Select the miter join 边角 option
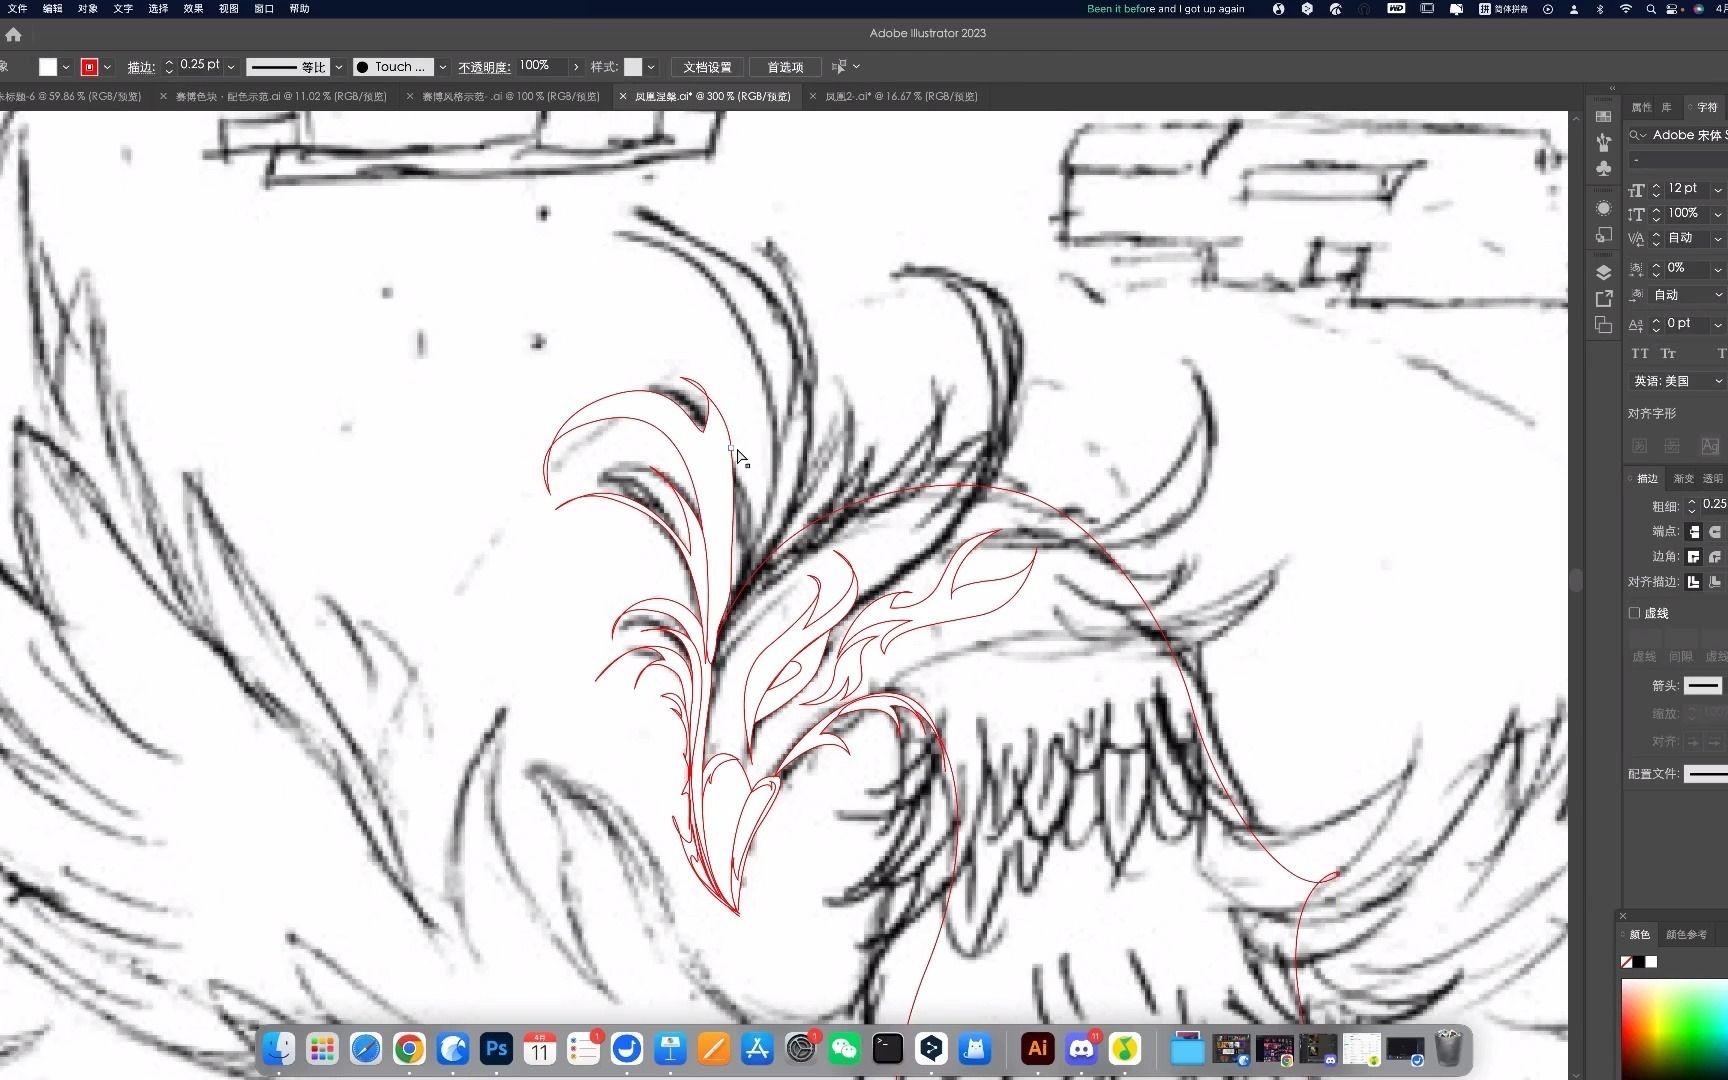This screenshot has height=1080, width=1728. coord(1694,556)
